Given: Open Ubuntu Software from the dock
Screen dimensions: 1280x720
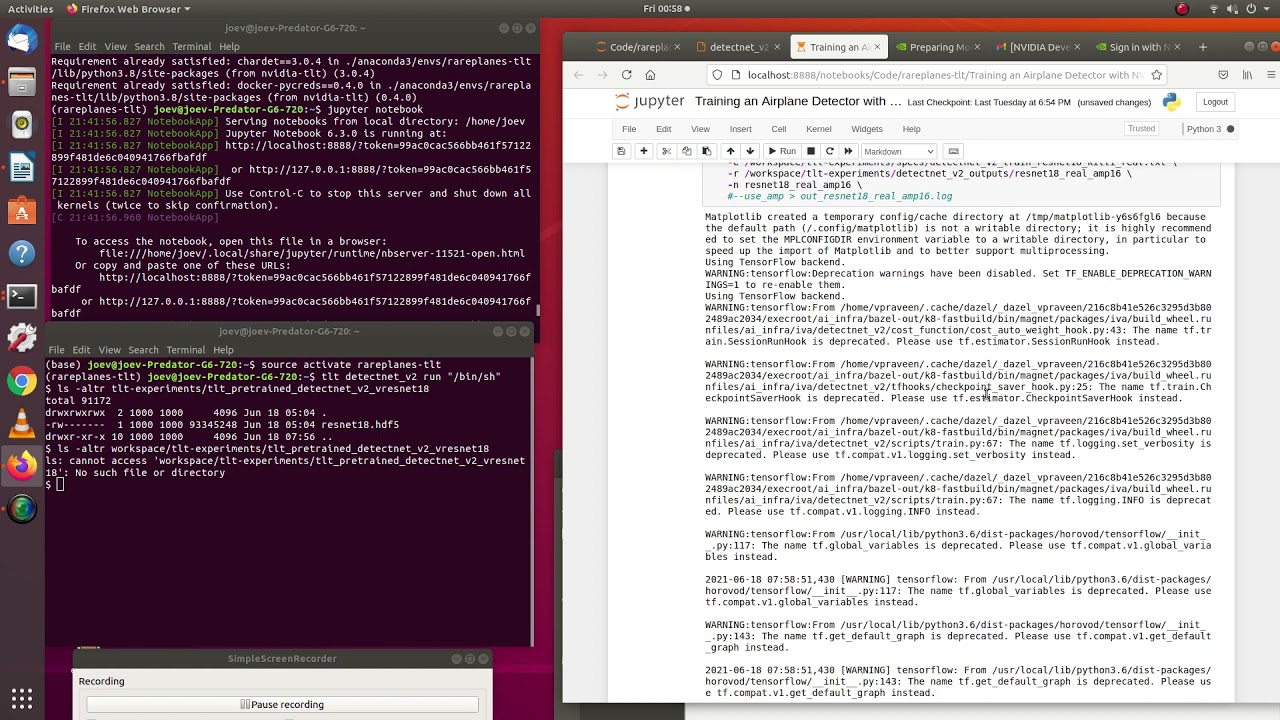Looking at the screenshot, I should click(22, 210).
